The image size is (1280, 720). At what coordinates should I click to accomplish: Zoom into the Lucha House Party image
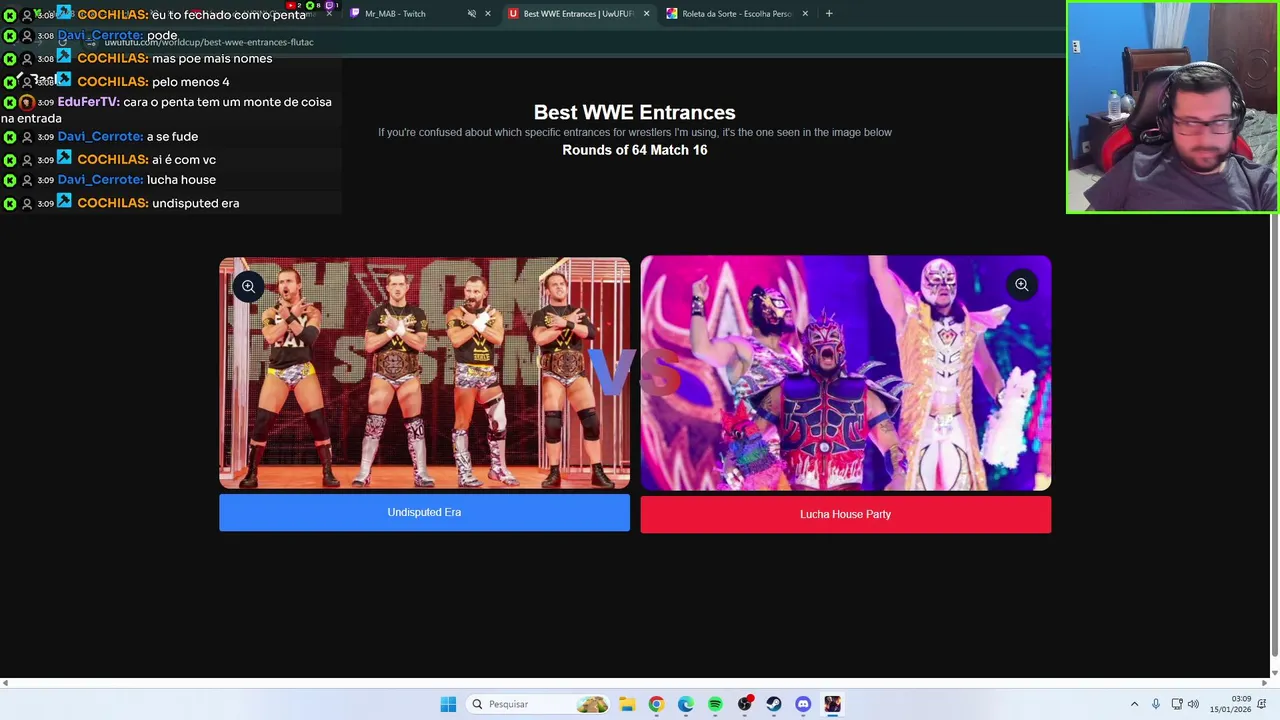pos(1021,285)
